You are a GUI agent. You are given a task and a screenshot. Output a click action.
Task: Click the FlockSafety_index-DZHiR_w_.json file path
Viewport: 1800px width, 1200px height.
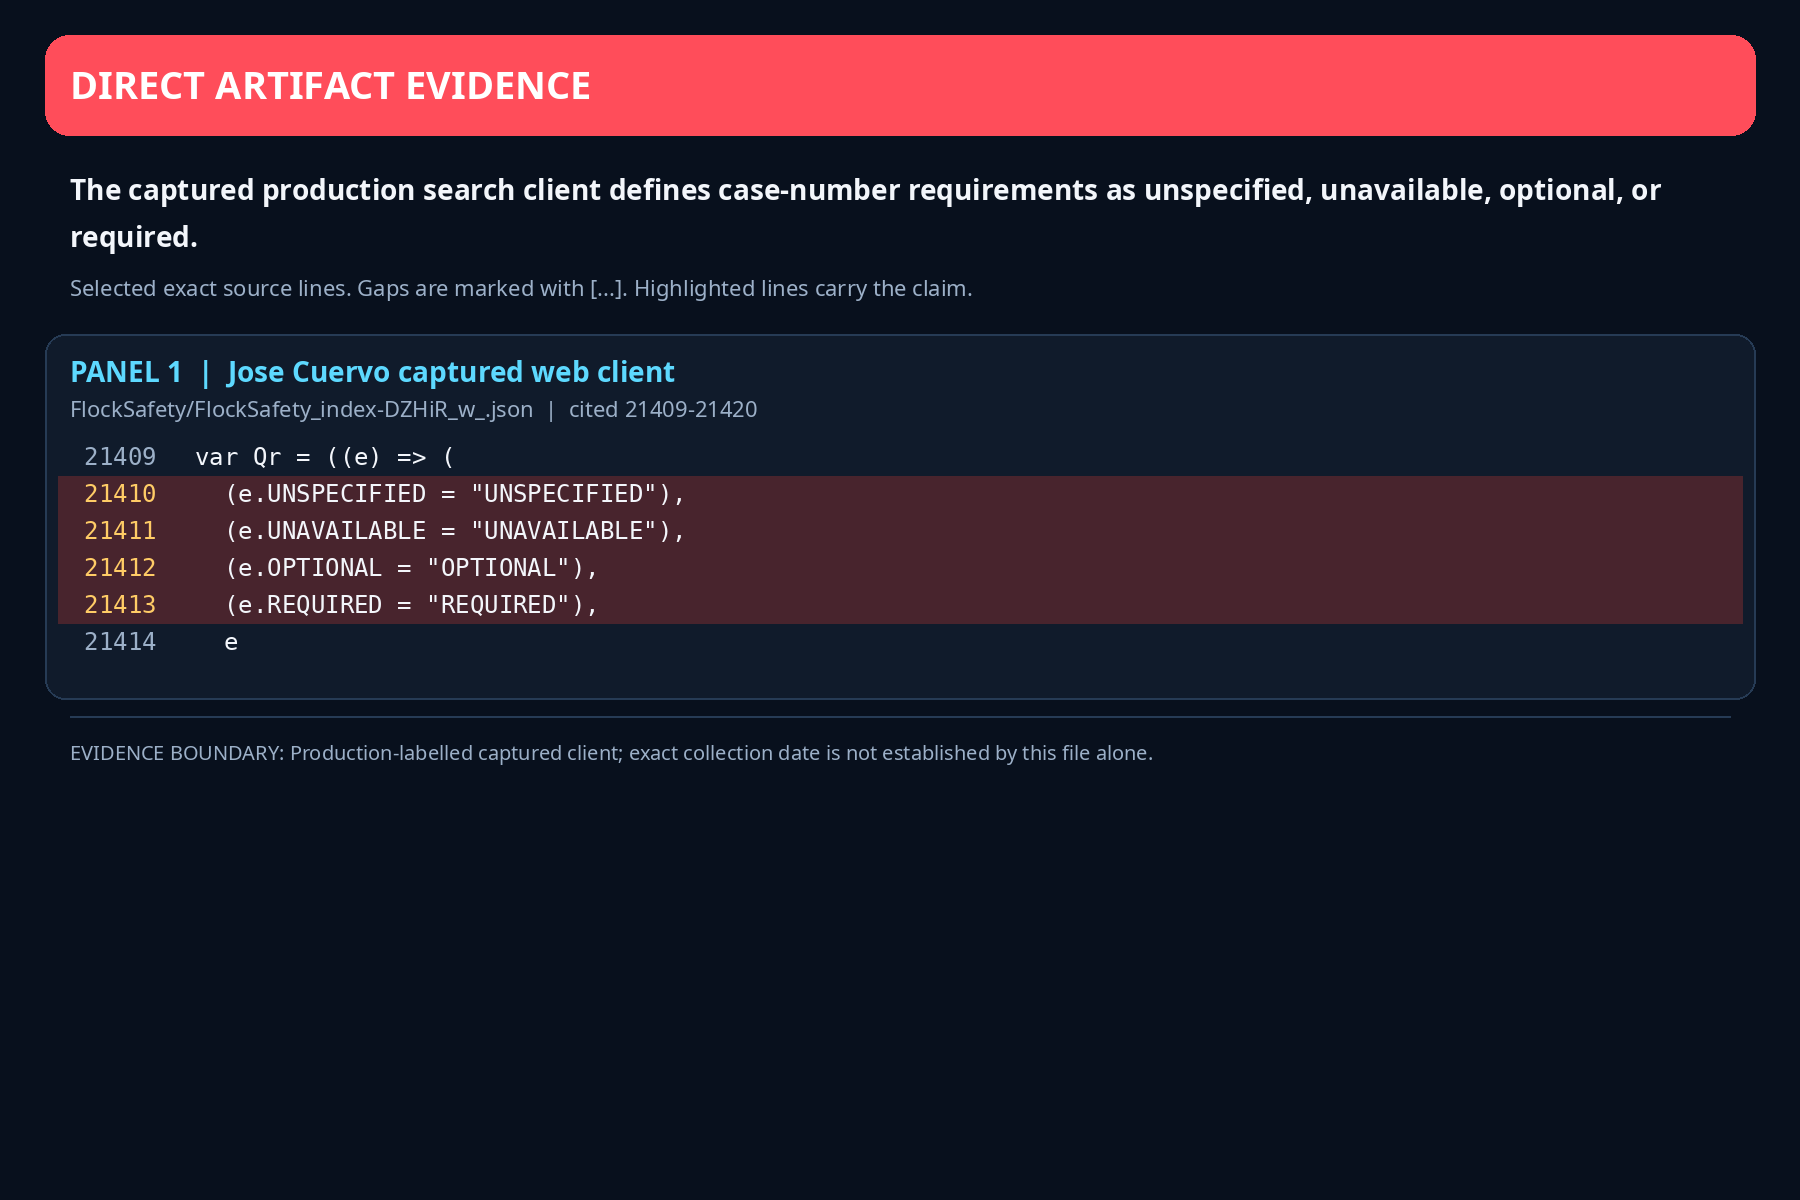point(301,410)
